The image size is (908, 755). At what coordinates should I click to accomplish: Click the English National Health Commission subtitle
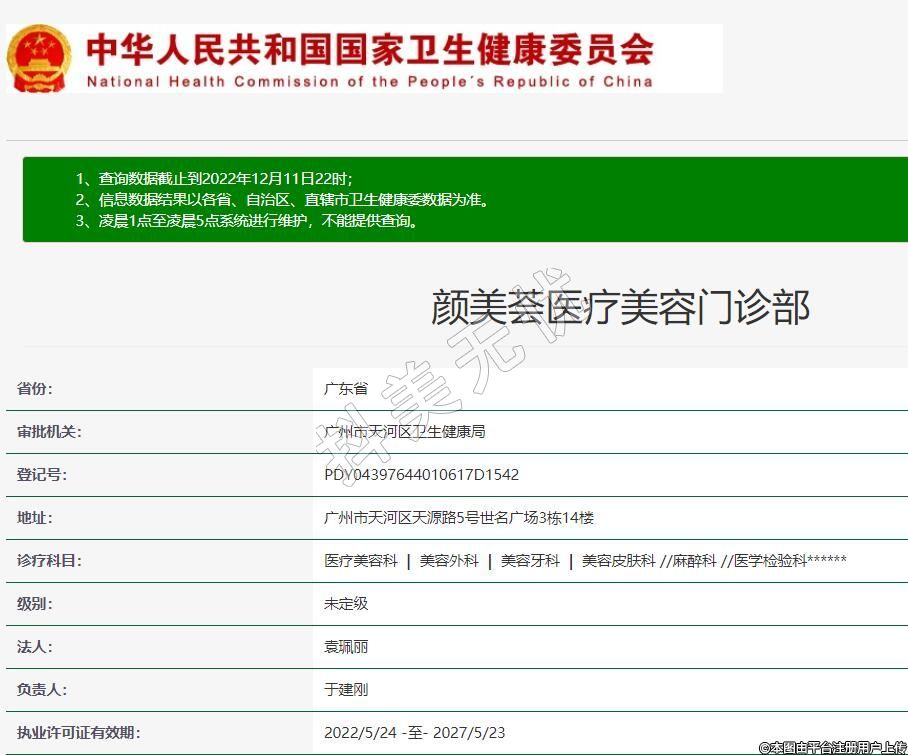click(x=369, y=82)
